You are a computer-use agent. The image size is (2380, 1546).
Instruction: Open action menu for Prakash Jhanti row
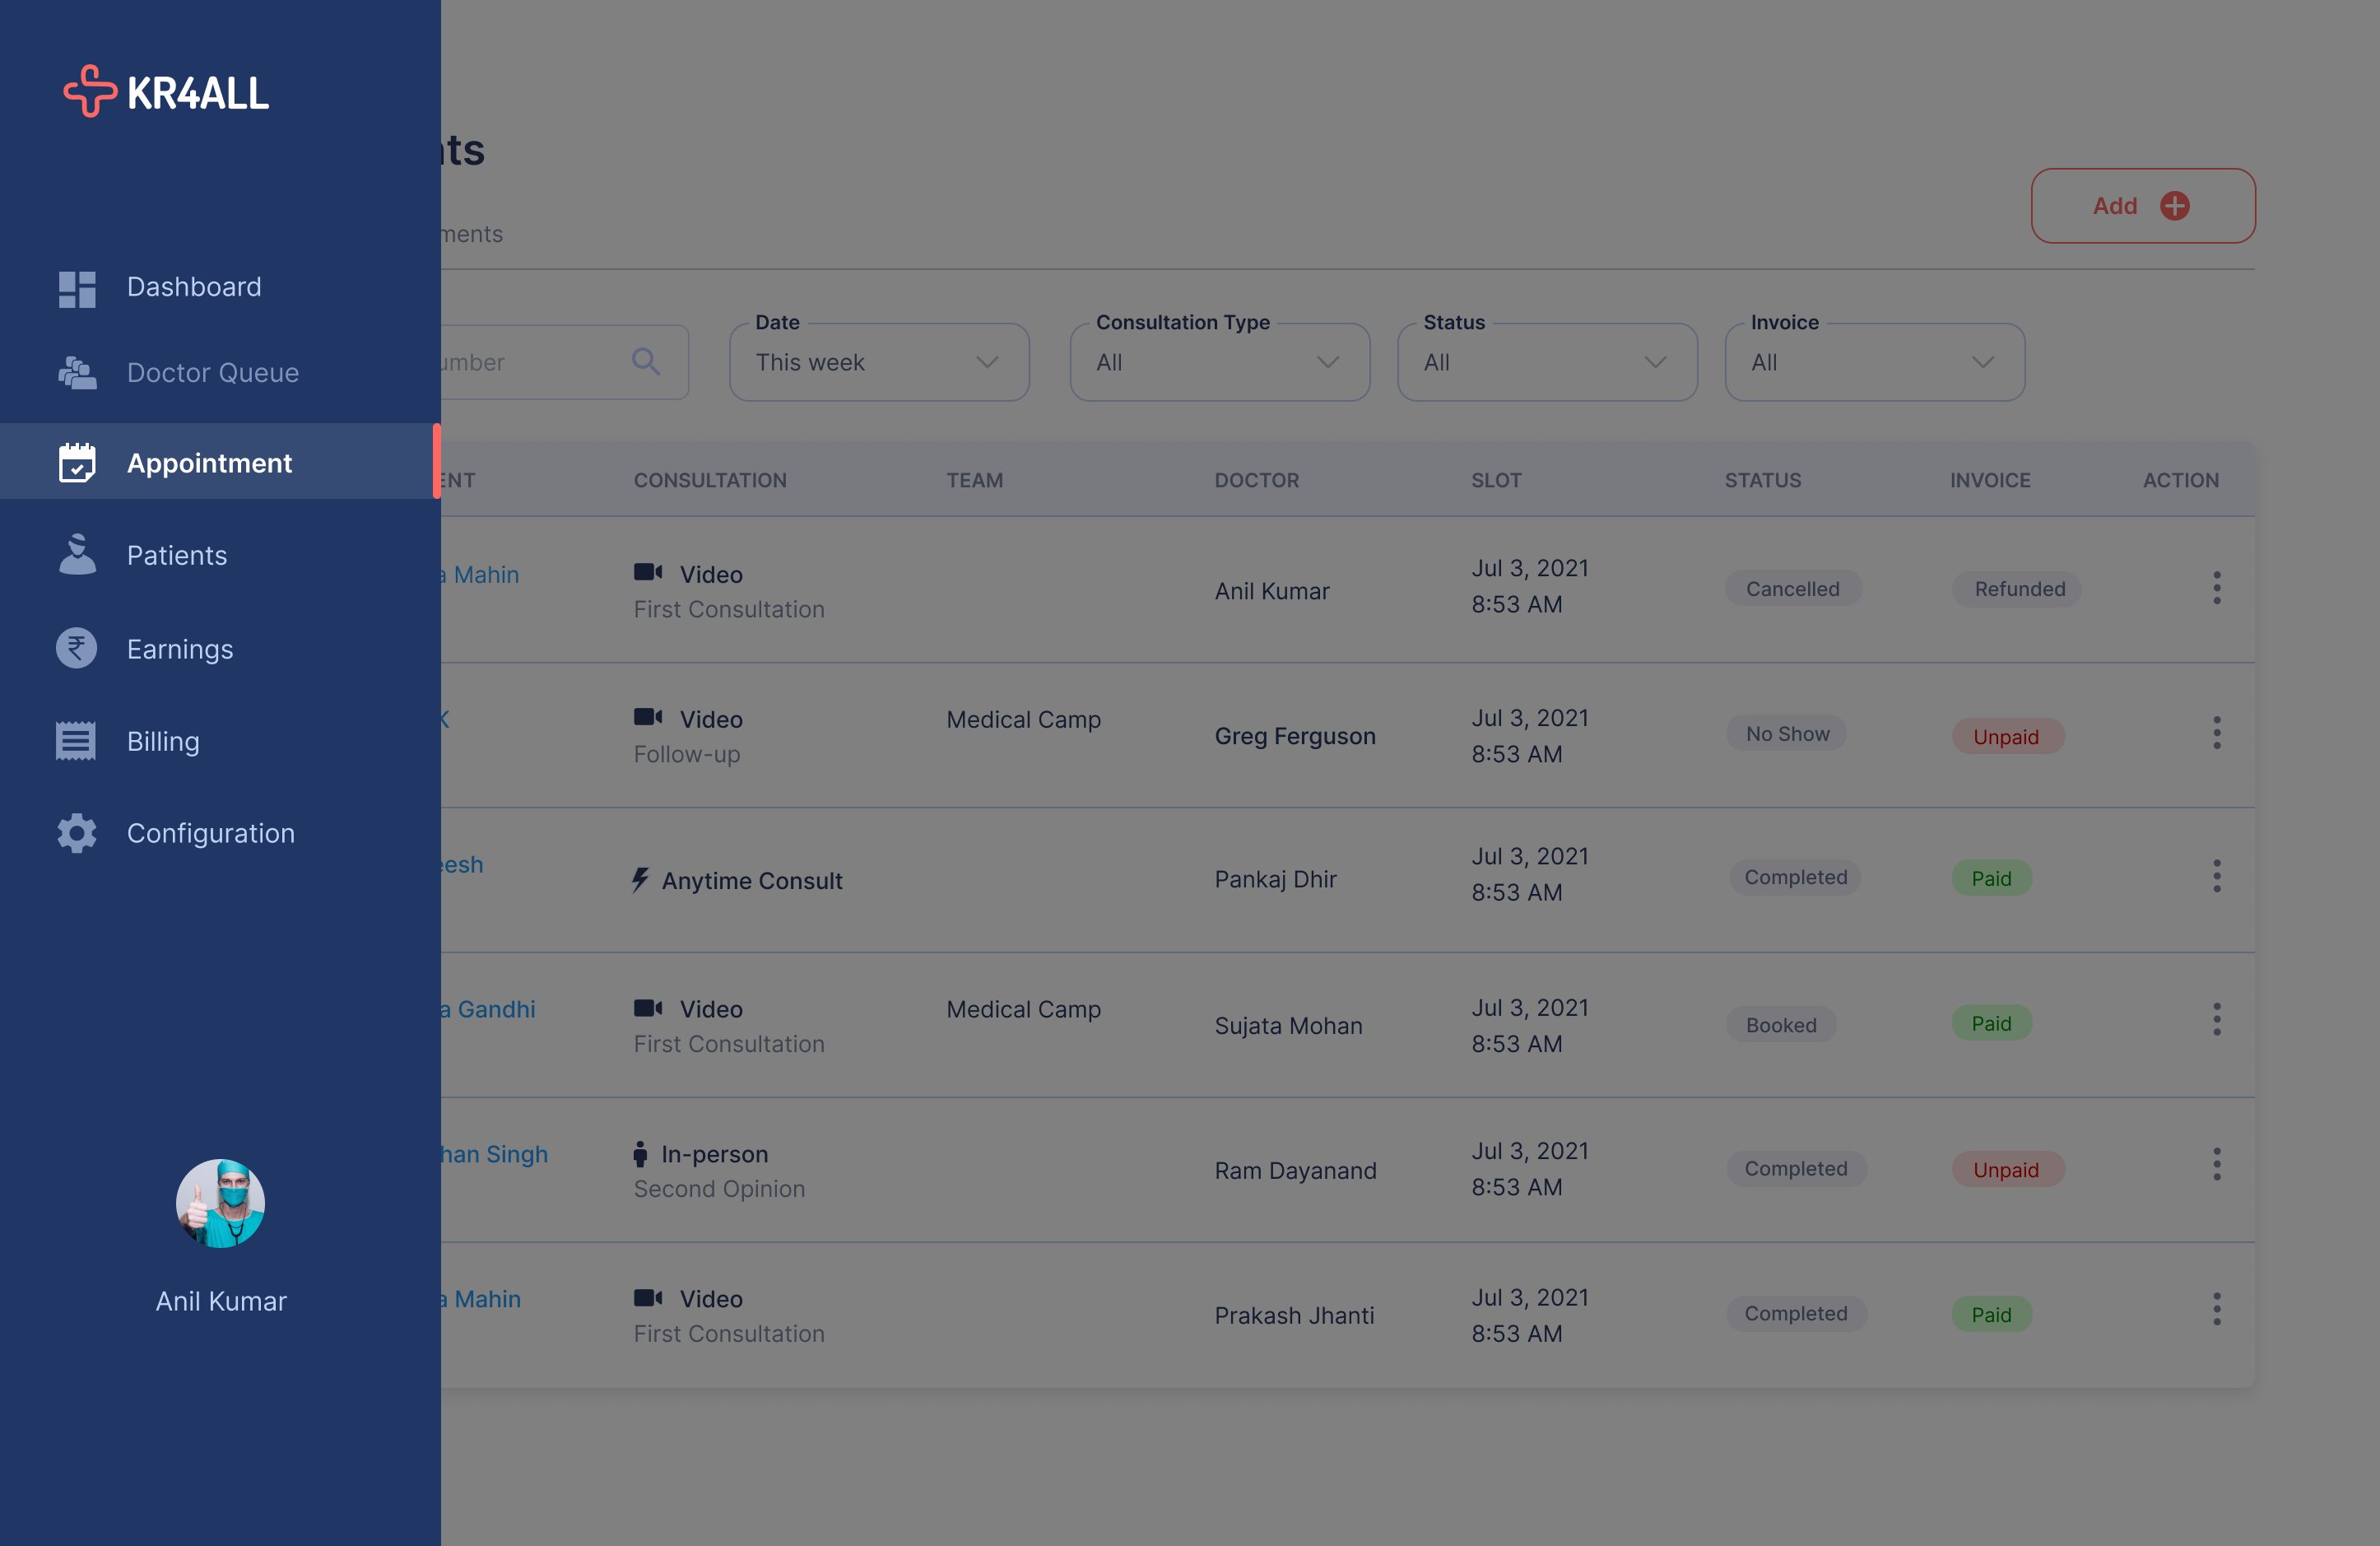coord(2217,1309)
